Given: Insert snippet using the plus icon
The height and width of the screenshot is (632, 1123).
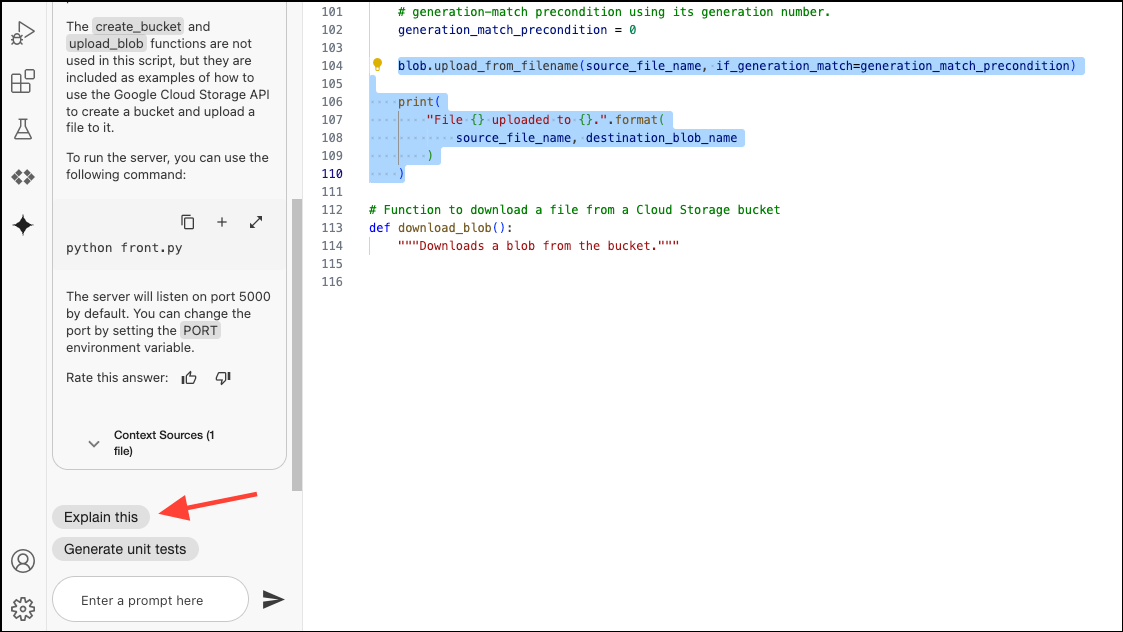Looking at the screenshot, I should tap(221, 222).
